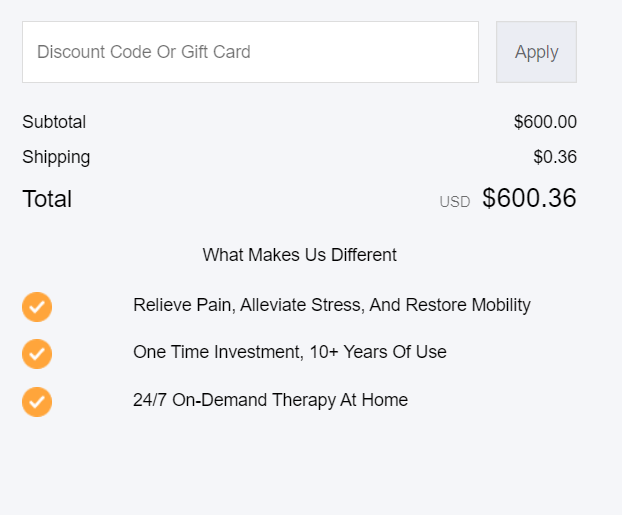Select the $600.36 total amount
Viewport: 622px width, 515px height.
pos(529,199)
